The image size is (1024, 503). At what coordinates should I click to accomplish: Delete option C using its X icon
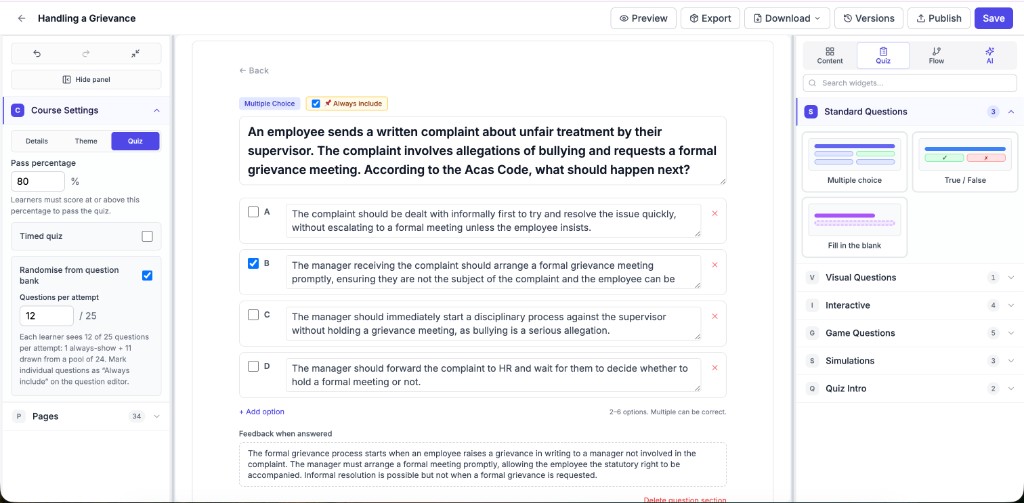[714, 316]
